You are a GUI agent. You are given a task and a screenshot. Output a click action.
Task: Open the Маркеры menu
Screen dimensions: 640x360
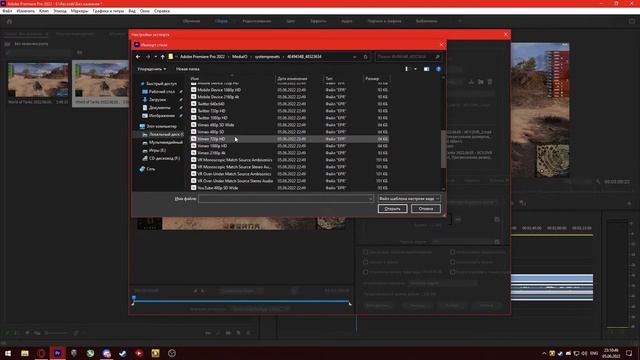pyautogui.click(x=80, y=11)
